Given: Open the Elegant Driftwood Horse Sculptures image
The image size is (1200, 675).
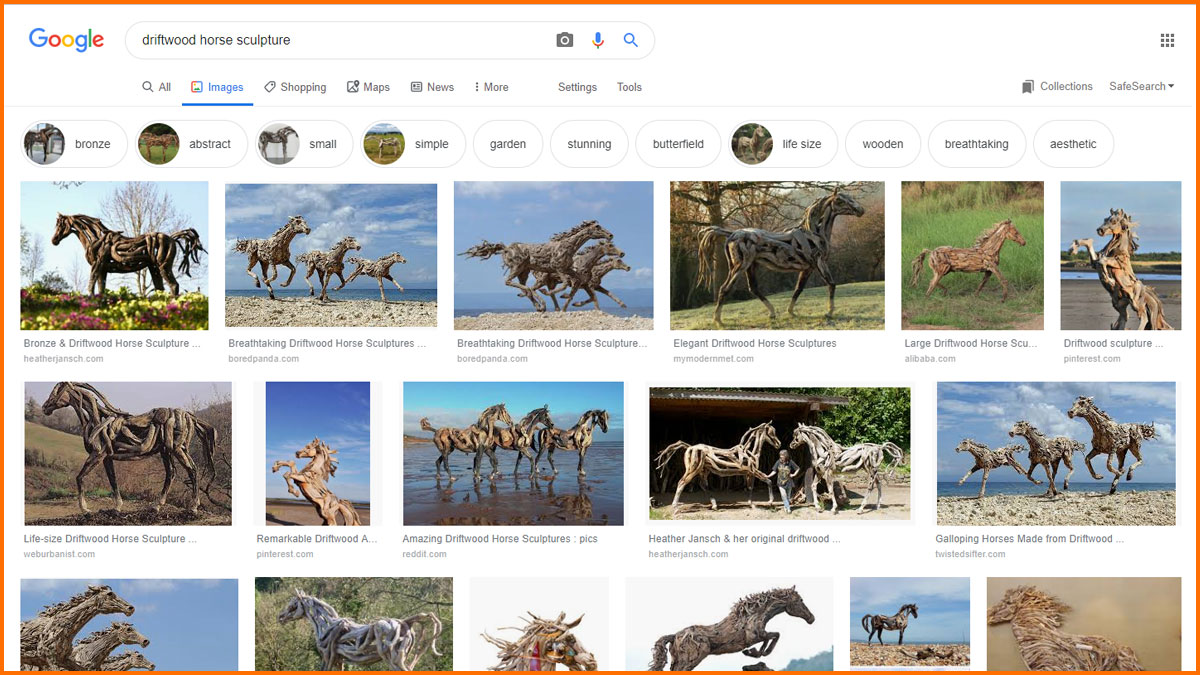Looking at the screenshot, I should 777,255.
